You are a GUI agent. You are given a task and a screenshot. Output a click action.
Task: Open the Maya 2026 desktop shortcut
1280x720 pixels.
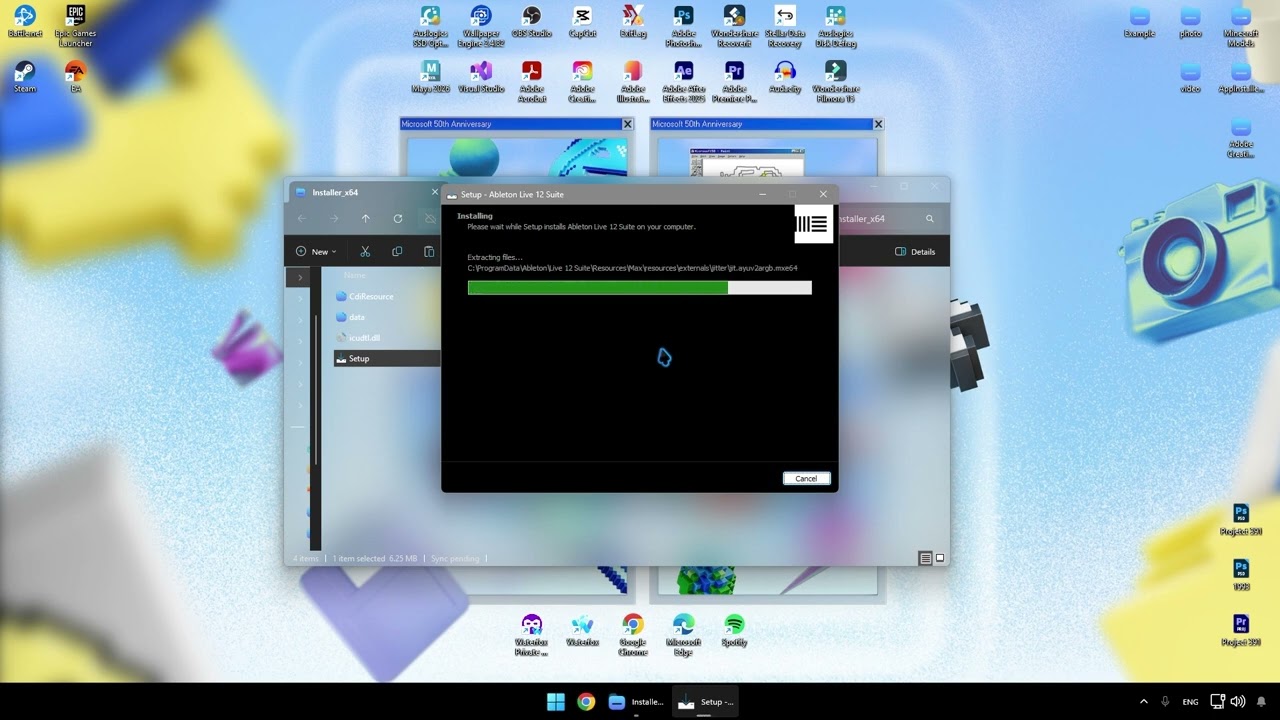point(430,77)
